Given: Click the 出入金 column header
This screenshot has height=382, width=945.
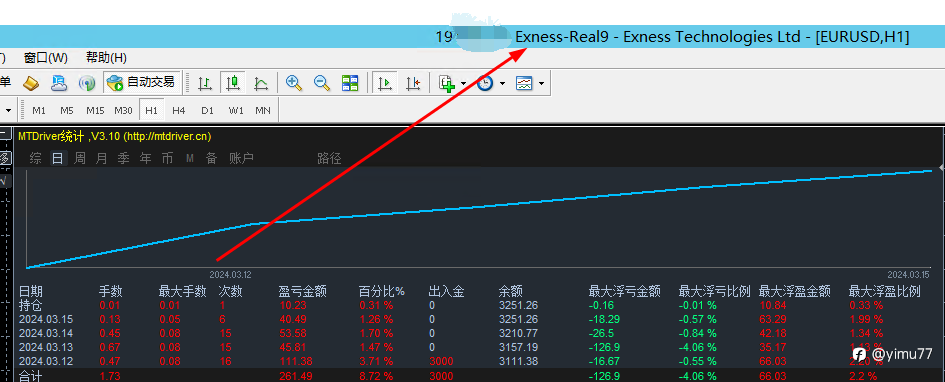Looking at the screenshot, I should [x=447, y=292].
